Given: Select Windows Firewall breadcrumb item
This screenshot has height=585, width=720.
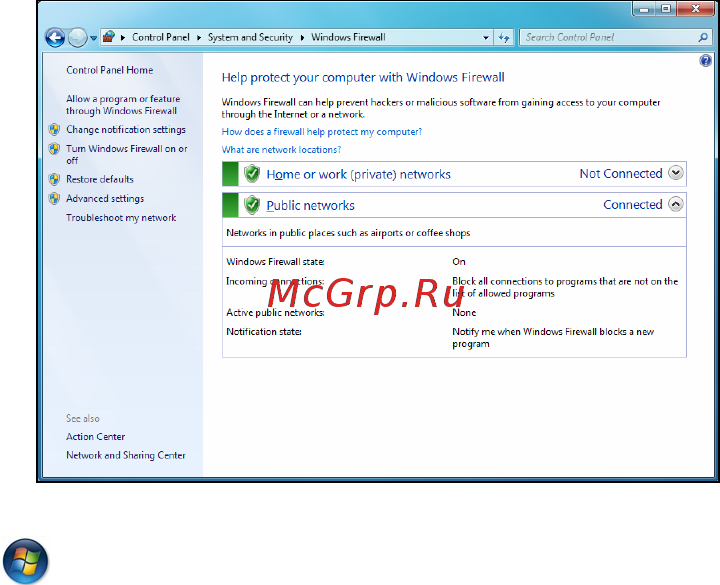Looking at the screenshot, I should (348, 37).
